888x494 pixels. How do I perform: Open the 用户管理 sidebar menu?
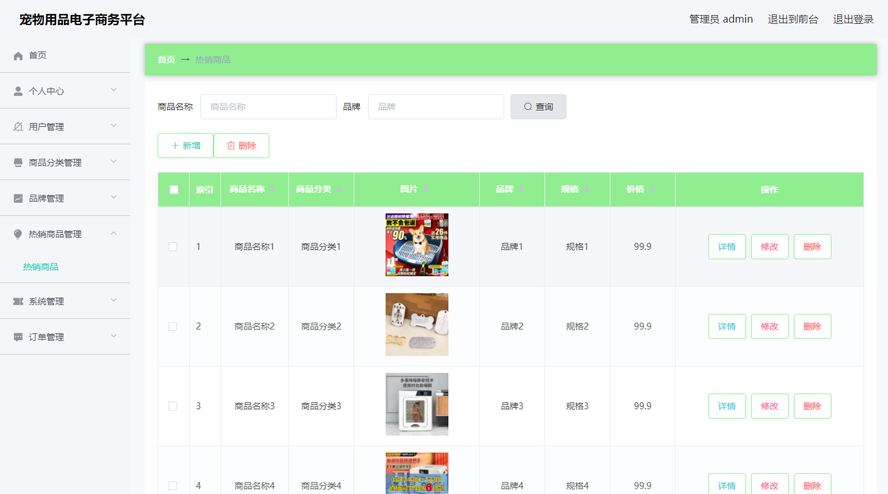point(65,126)
